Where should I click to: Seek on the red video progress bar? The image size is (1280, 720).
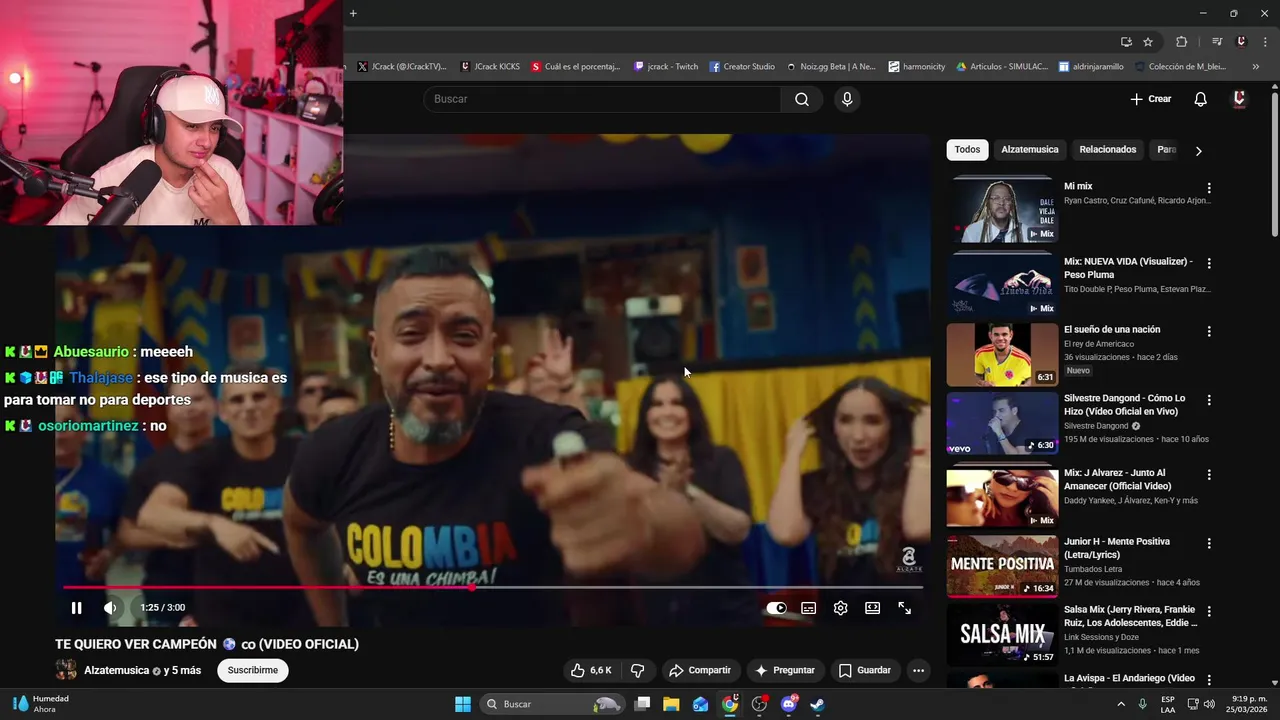[x=493, y=587]
